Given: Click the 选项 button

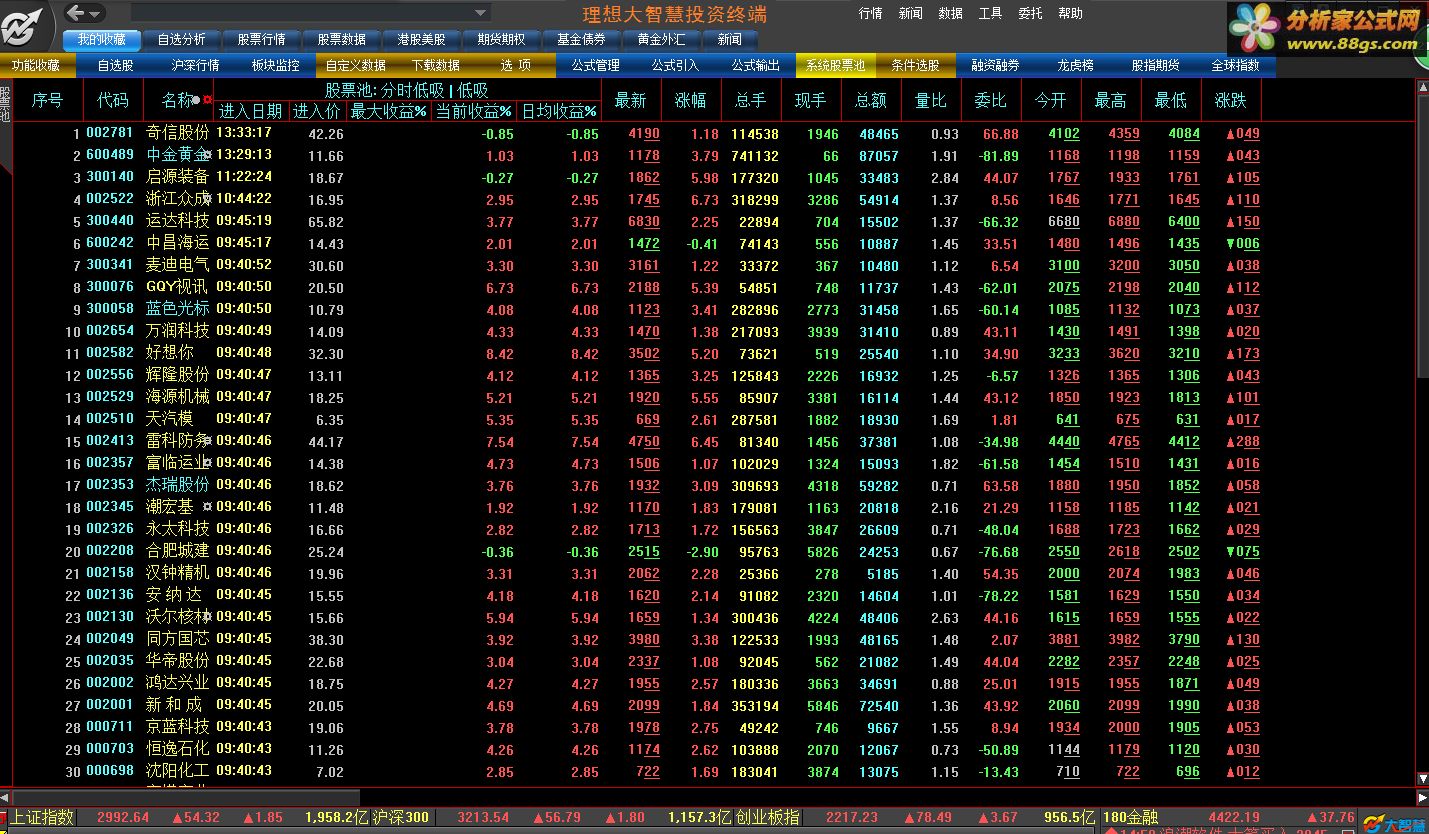Looking at the screenshot, I should point(516,65).
